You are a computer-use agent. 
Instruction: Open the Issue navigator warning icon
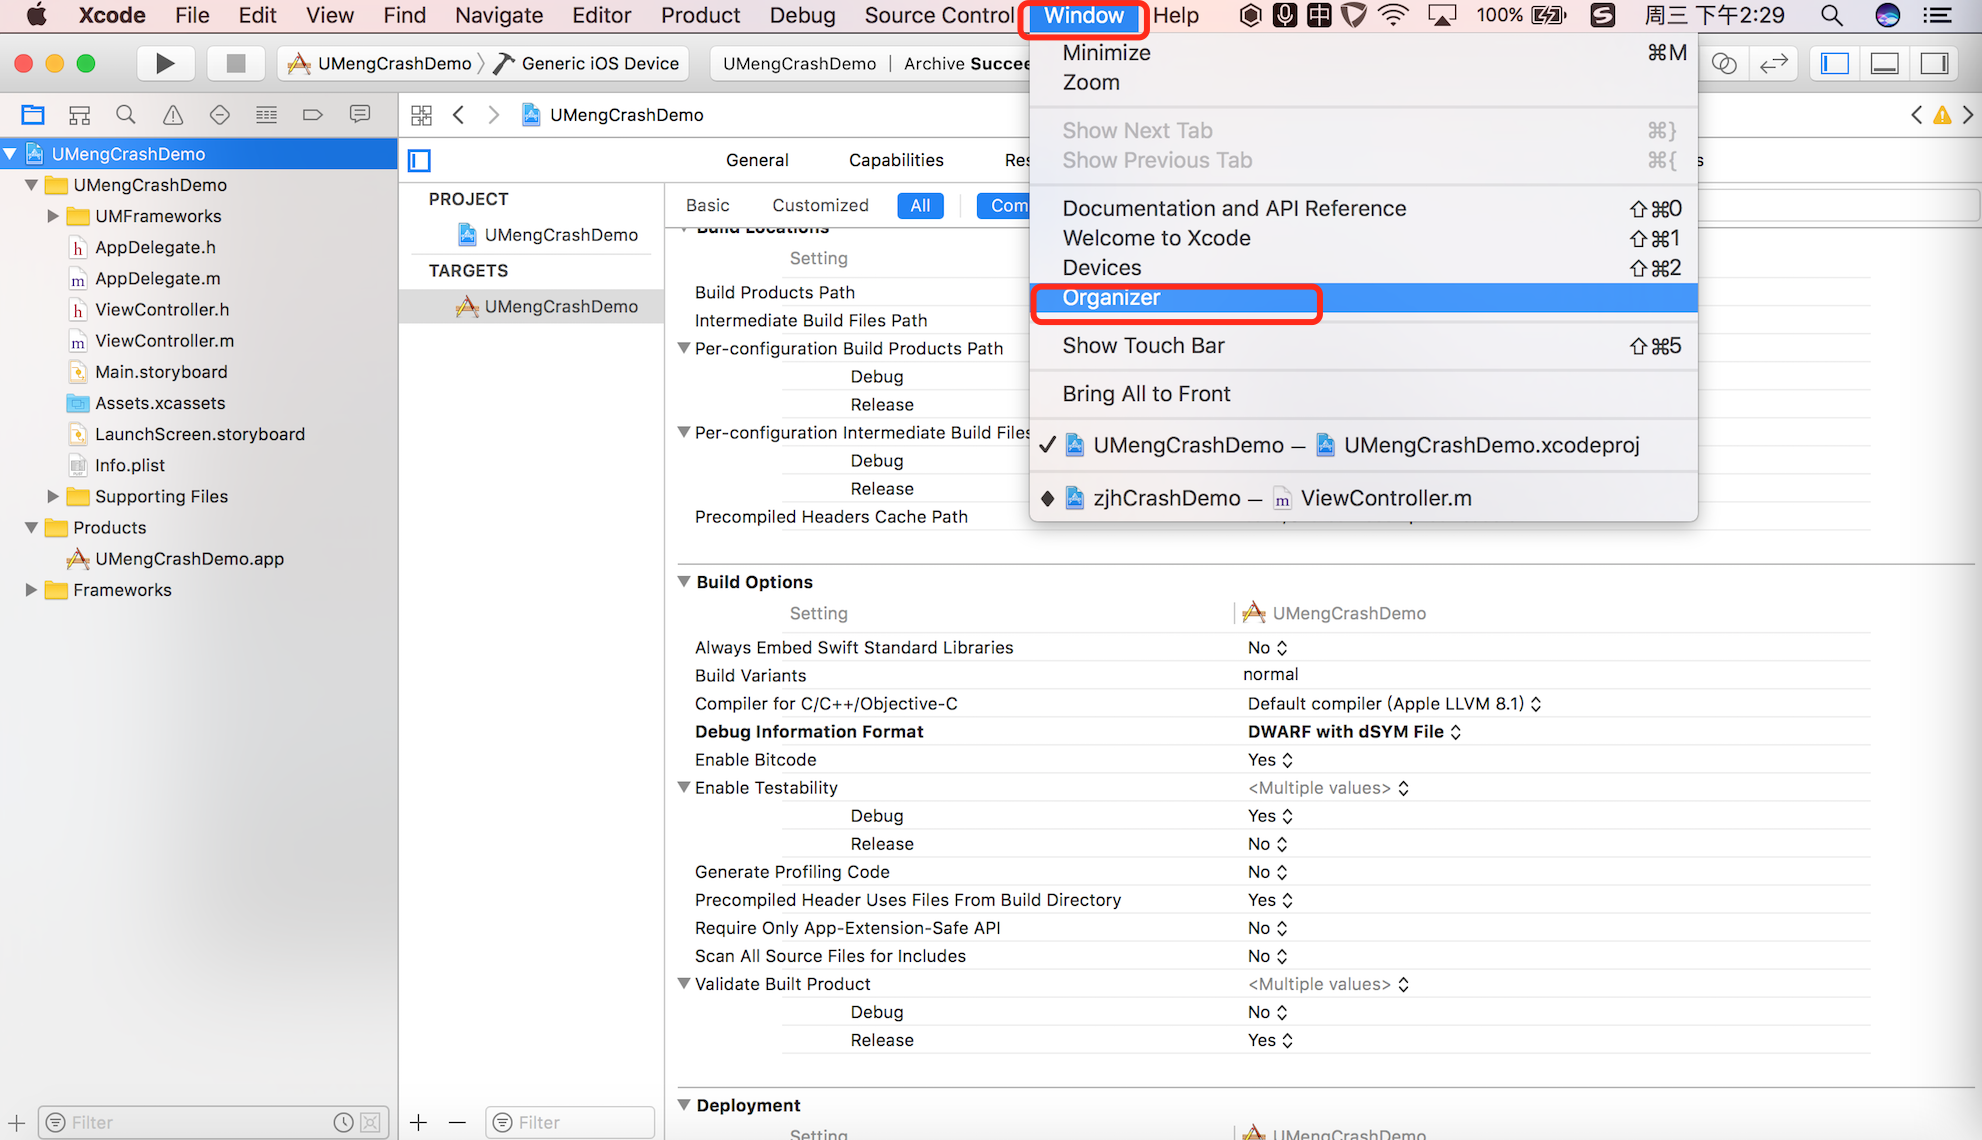(x=173, y=115)
